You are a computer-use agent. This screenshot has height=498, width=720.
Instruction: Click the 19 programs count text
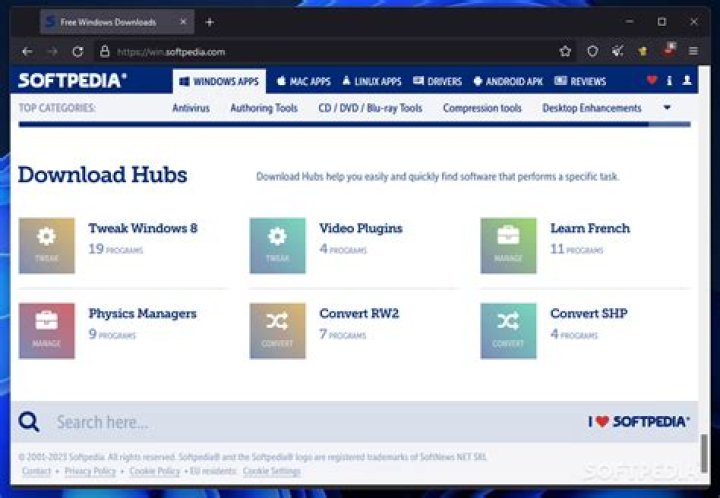(x=116, y=249)
